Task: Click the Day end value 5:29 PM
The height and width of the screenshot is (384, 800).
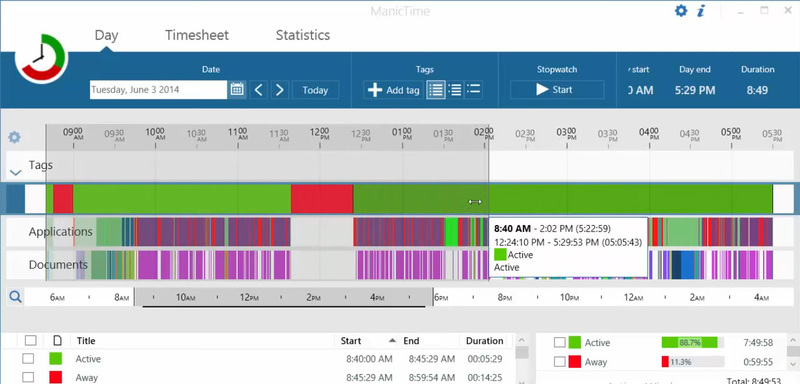Action: coord(695,91)
